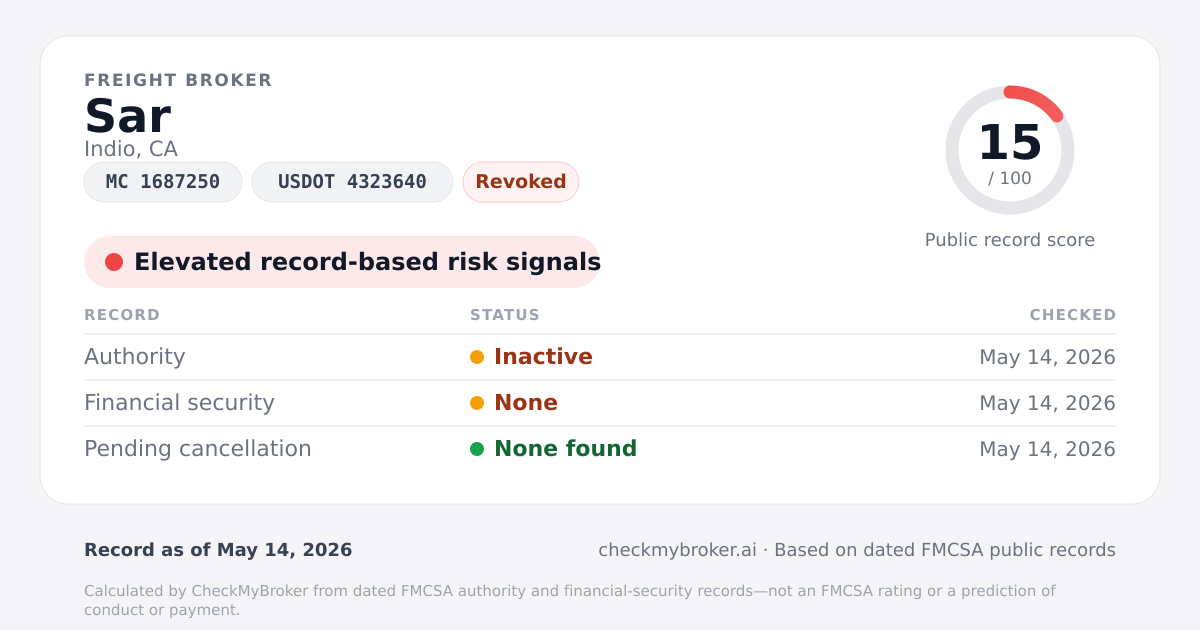Viewport: 1200px width, 630px height.
Task: Open the checkmybroker.ai link
Action: [x=677, y=550]
